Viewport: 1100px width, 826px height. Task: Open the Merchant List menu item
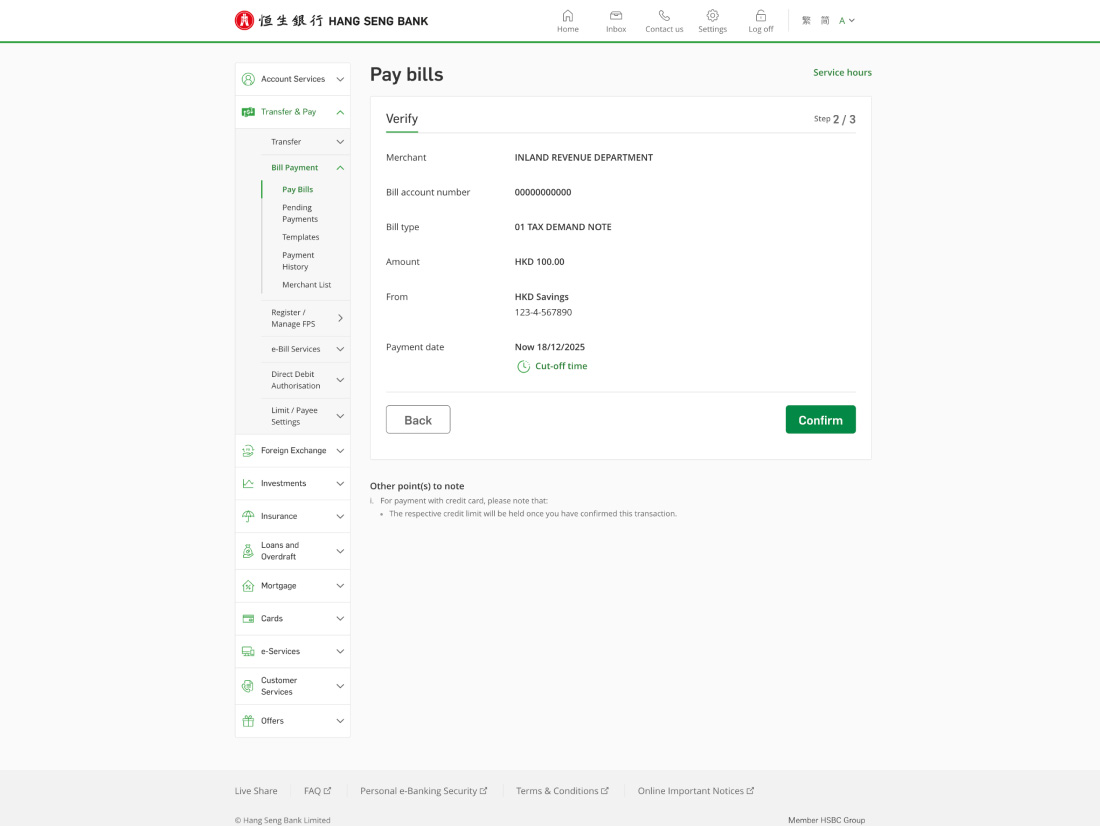click(306, 285)
